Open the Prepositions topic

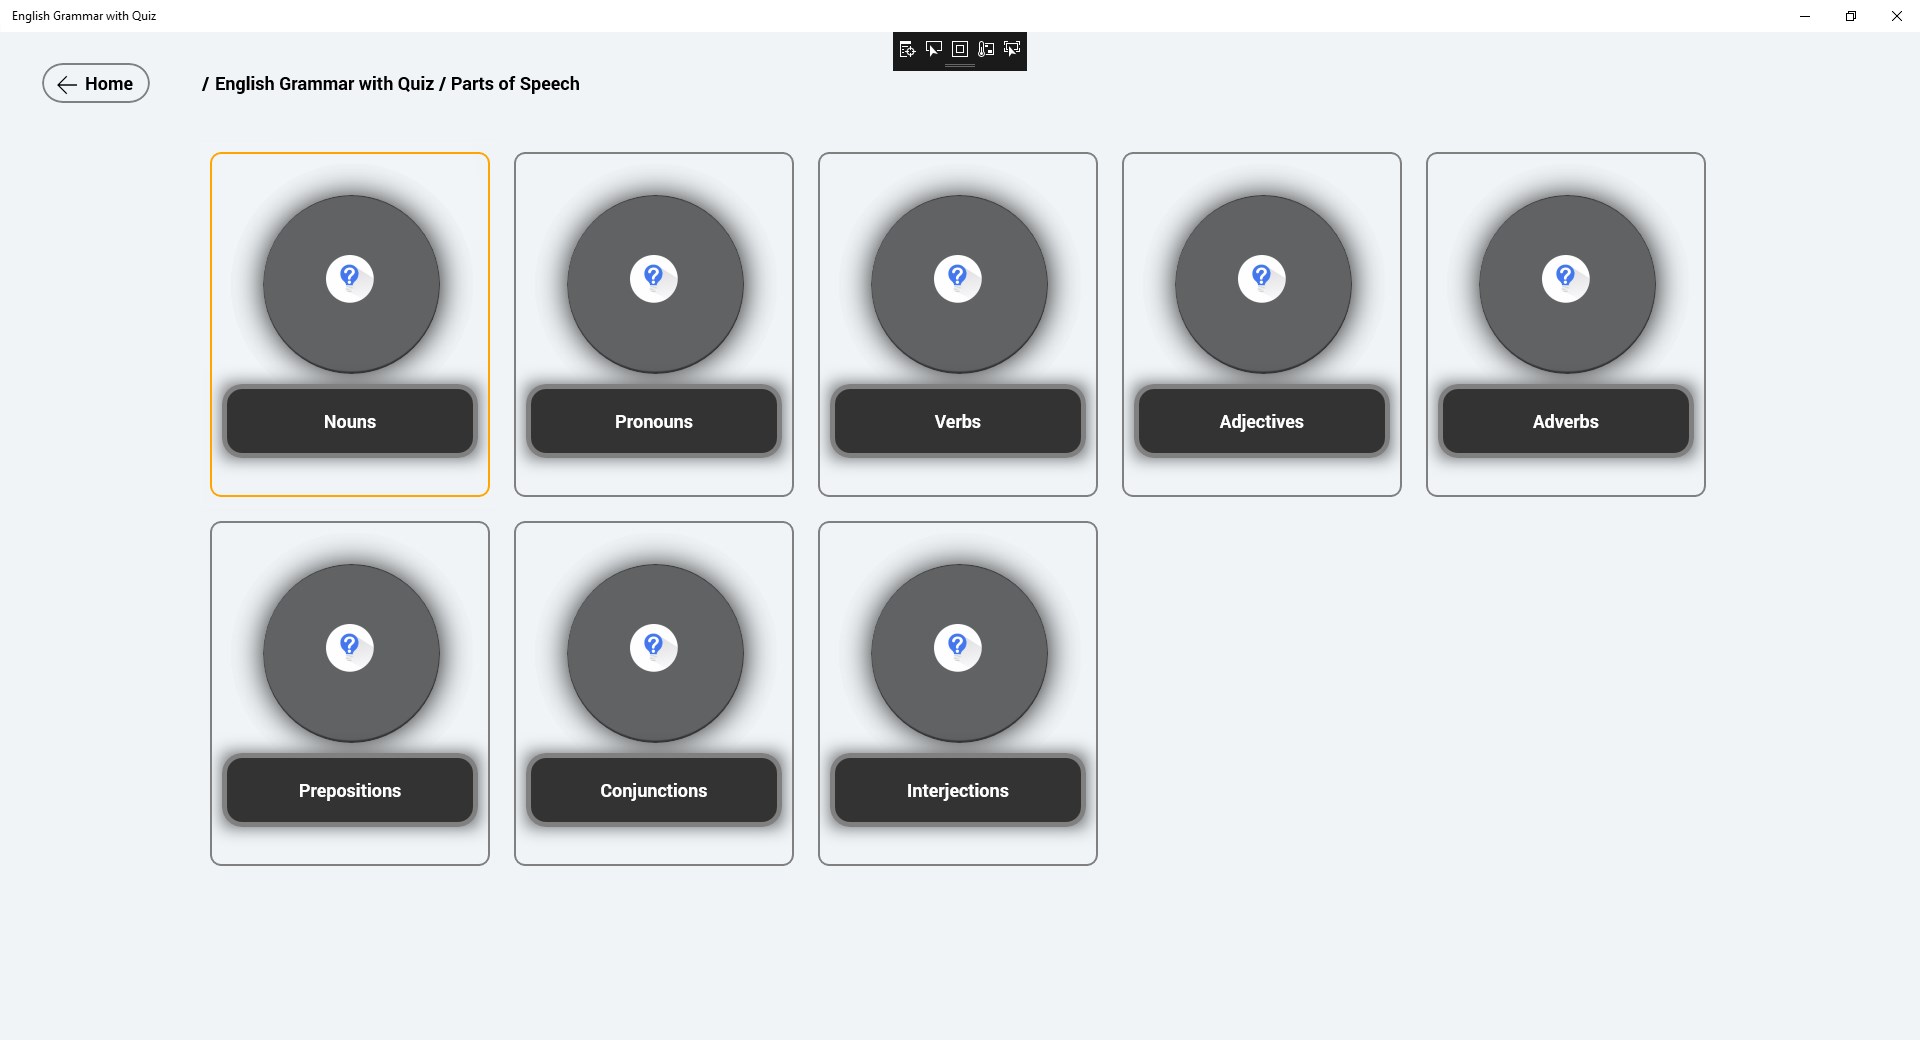pyautogui.click(x=350, y=791)
